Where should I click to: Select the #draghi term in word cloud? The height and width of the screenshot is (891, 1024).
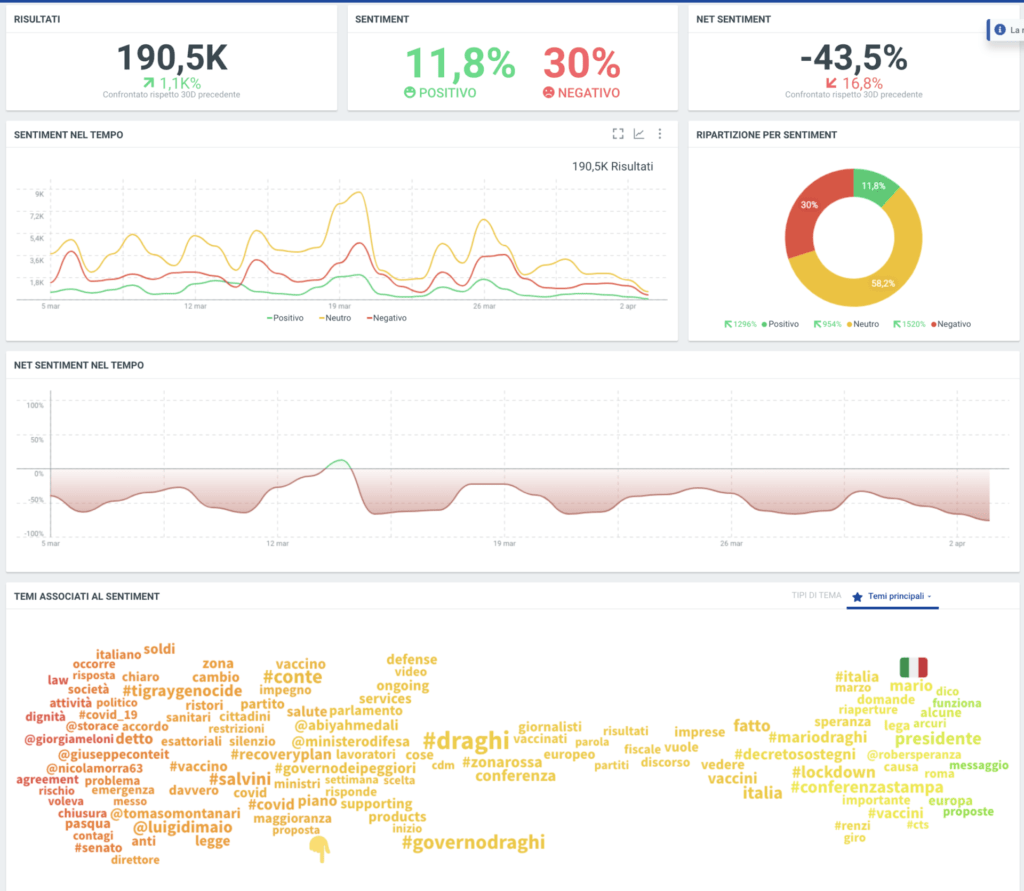(x=466, y=741)
